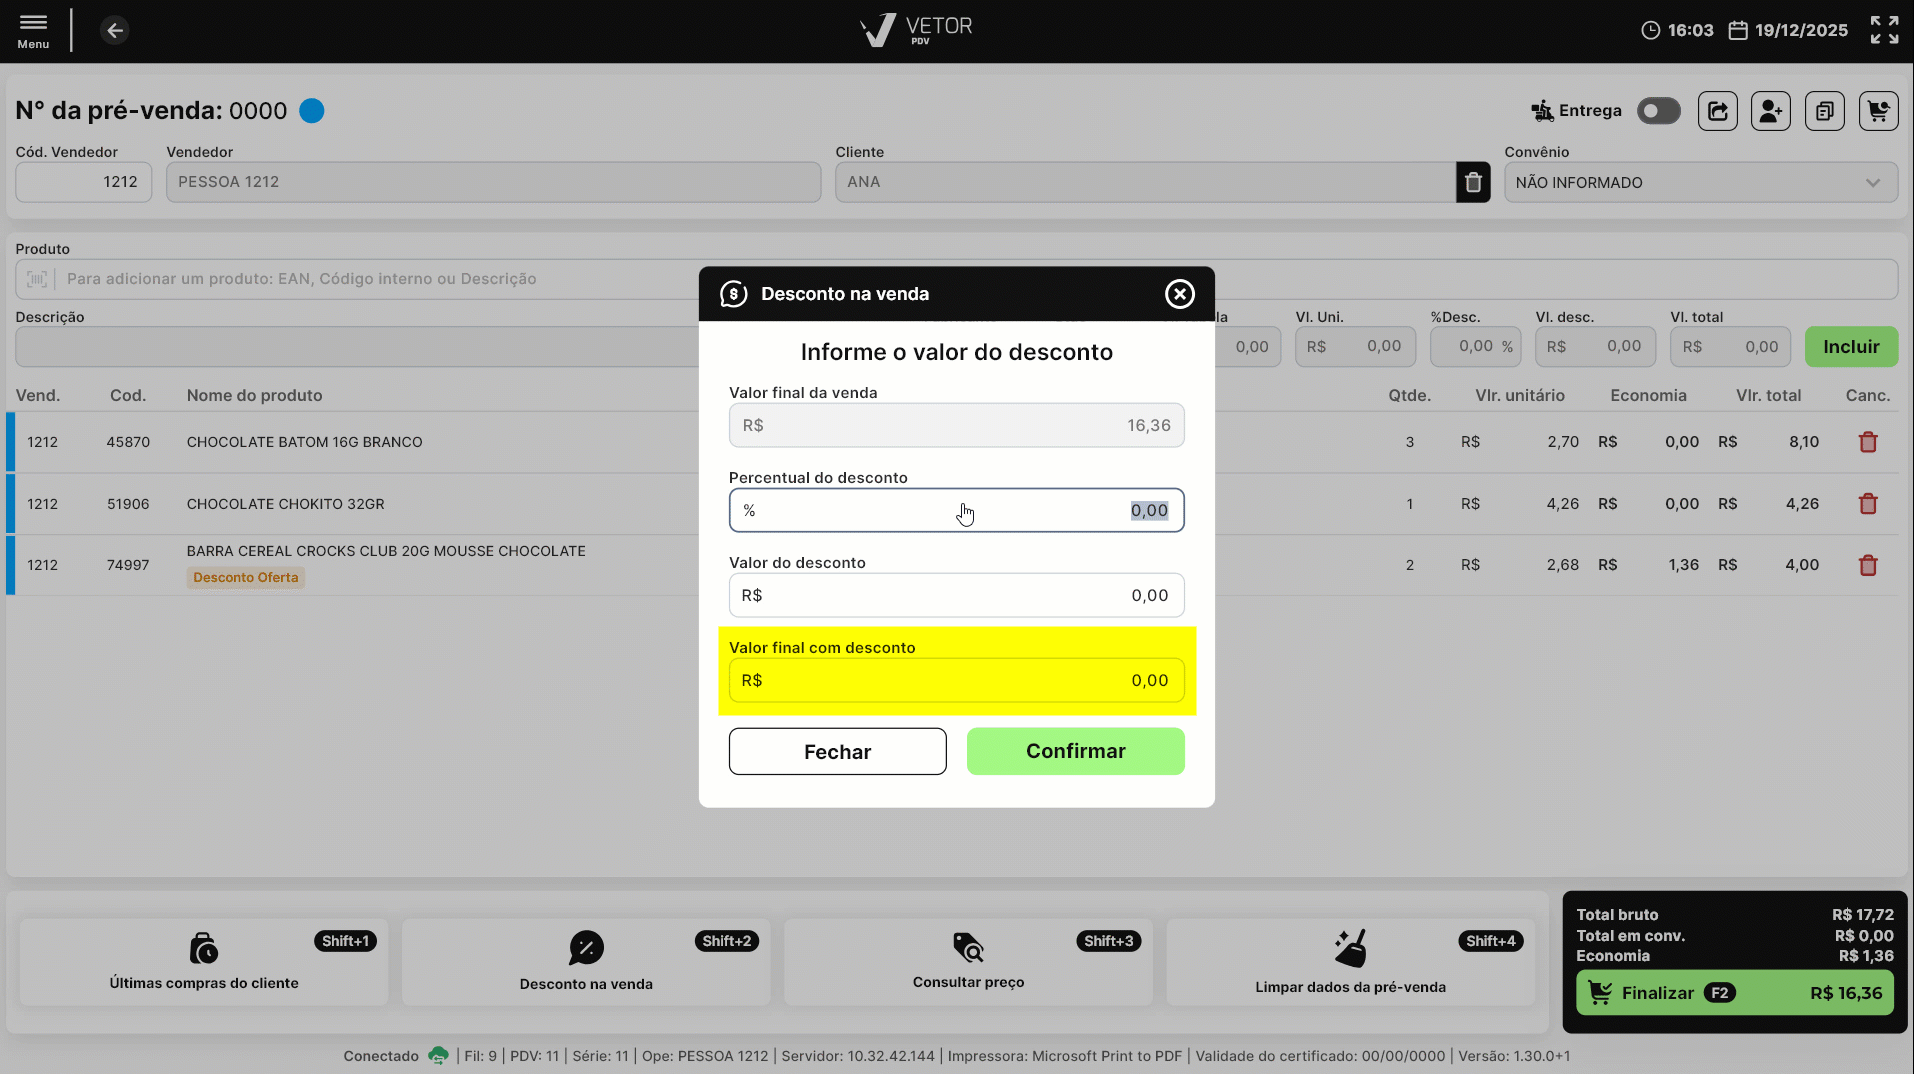This screenshot has height=1074, width=1914.
Task: Close the Desconto na venda dialog
Action: coord(1180,294)
